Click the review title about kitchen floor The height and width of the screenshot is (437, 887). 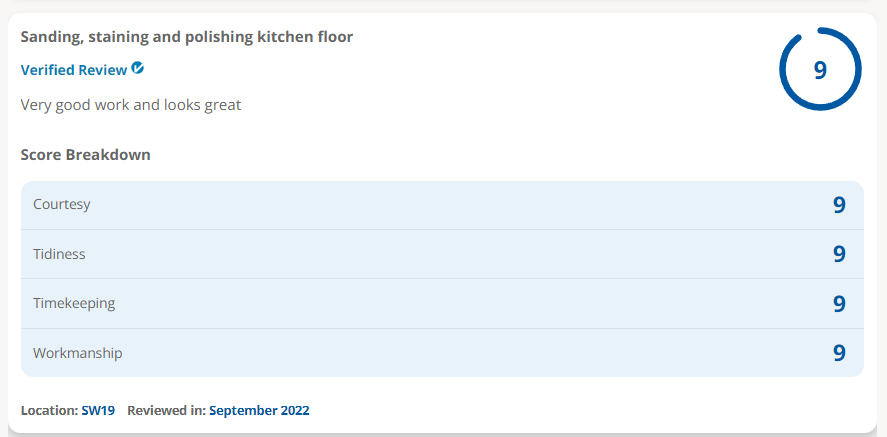(x=187, y=37)
